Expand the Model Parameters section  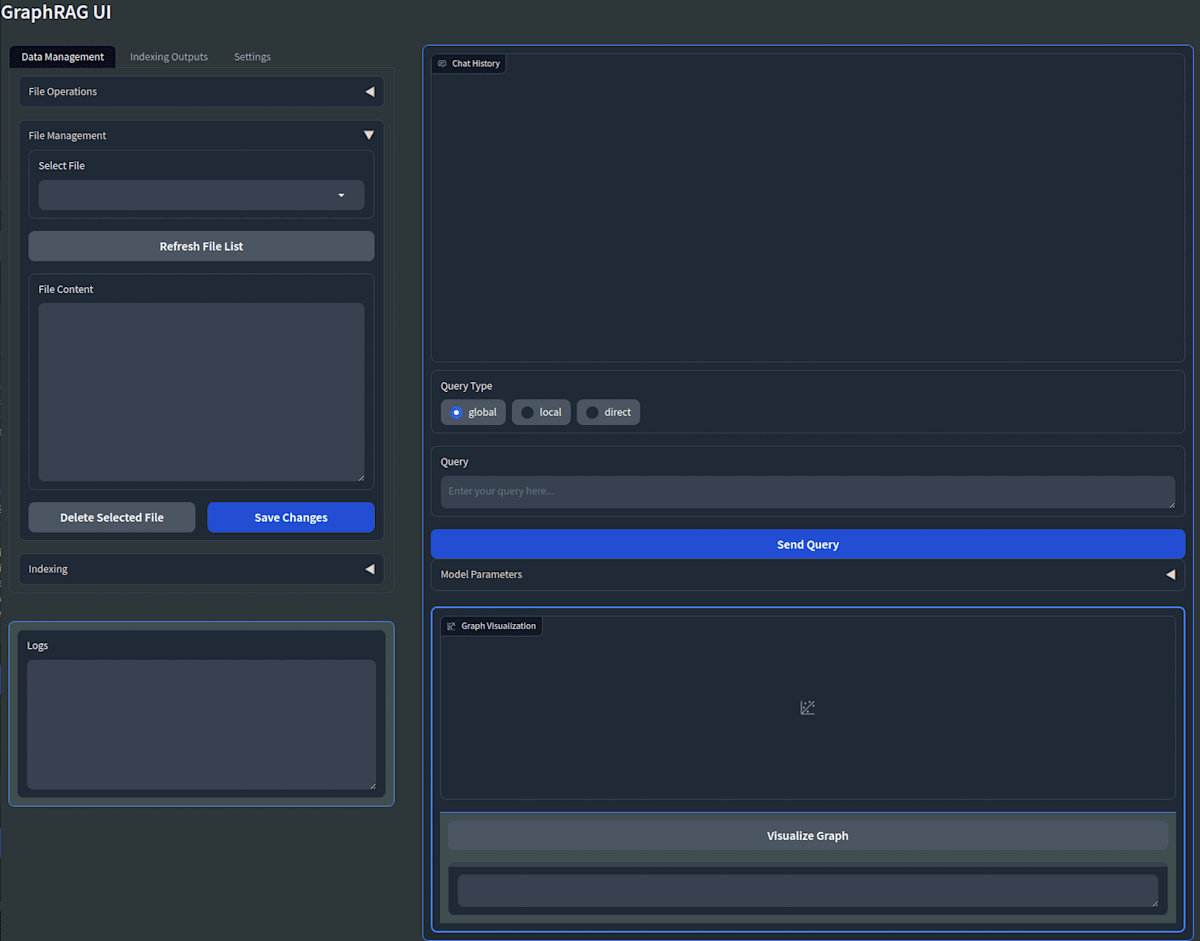(x=808, y=575)
